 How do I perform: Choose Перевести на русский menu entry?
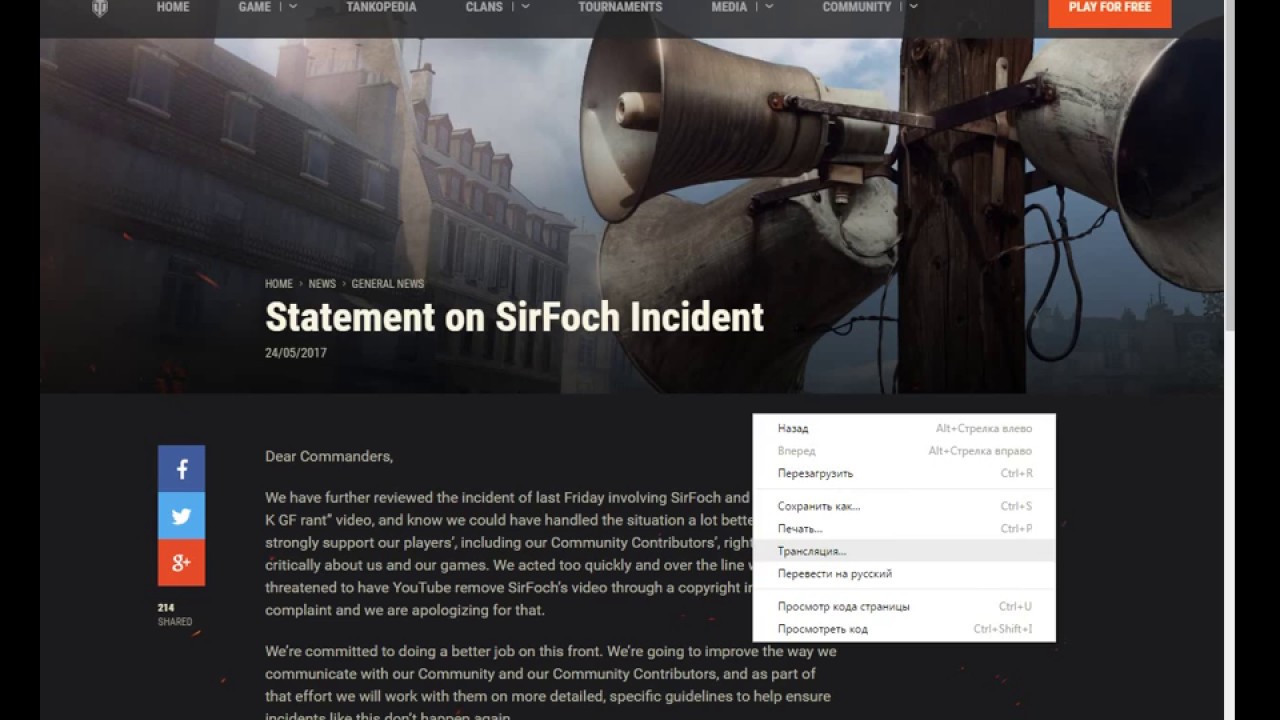[904, 574]
